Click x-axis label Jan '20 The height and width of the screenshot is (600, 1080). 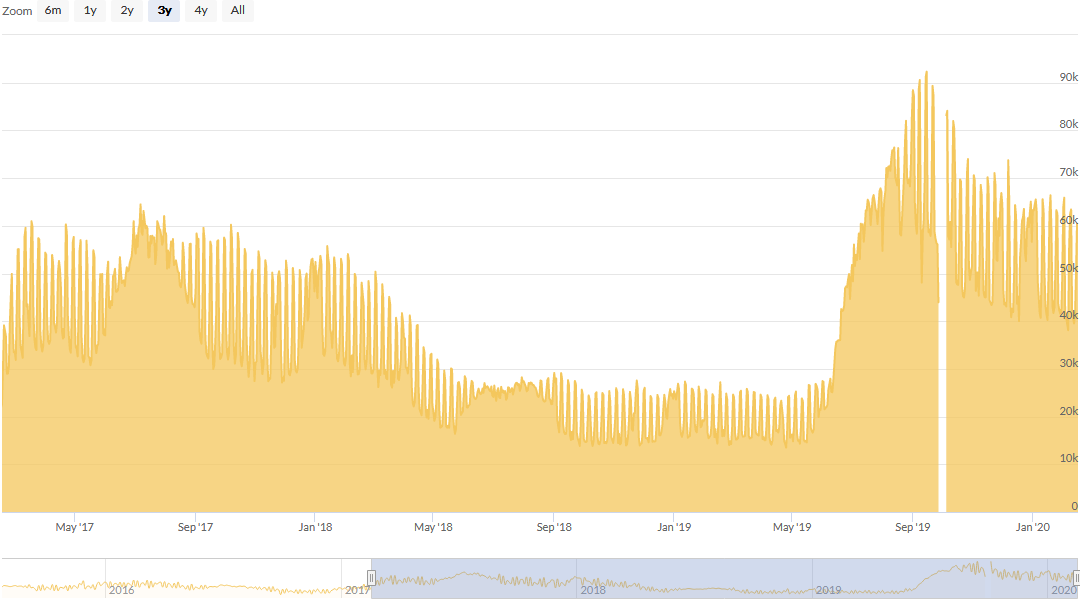1033,527
